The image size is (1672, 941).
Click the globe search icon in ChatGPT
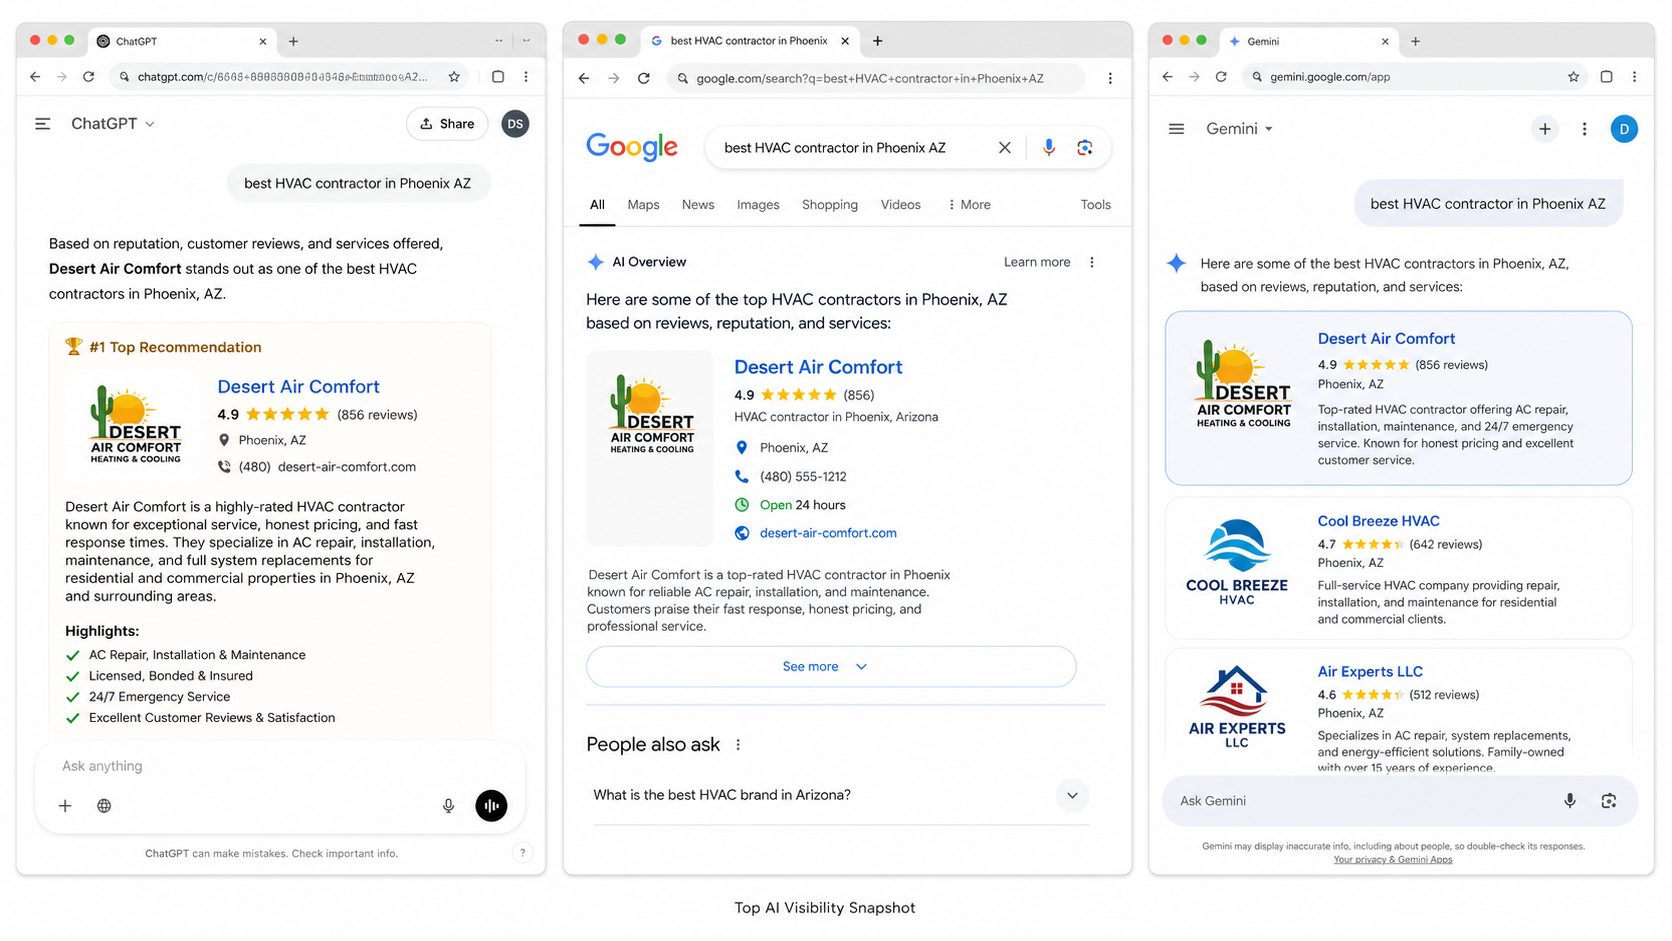(x=104, y=805)
